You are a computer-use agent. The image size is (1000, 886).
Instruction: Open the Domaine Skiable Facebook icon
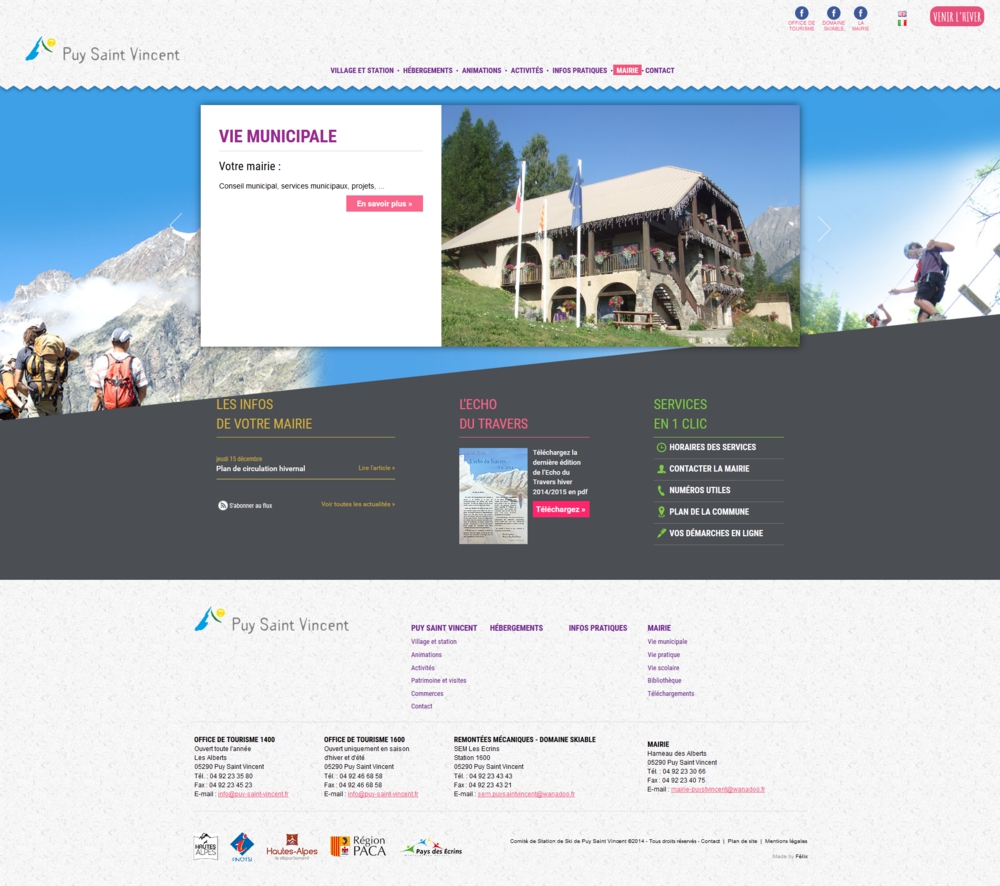[x=833, y=14]
